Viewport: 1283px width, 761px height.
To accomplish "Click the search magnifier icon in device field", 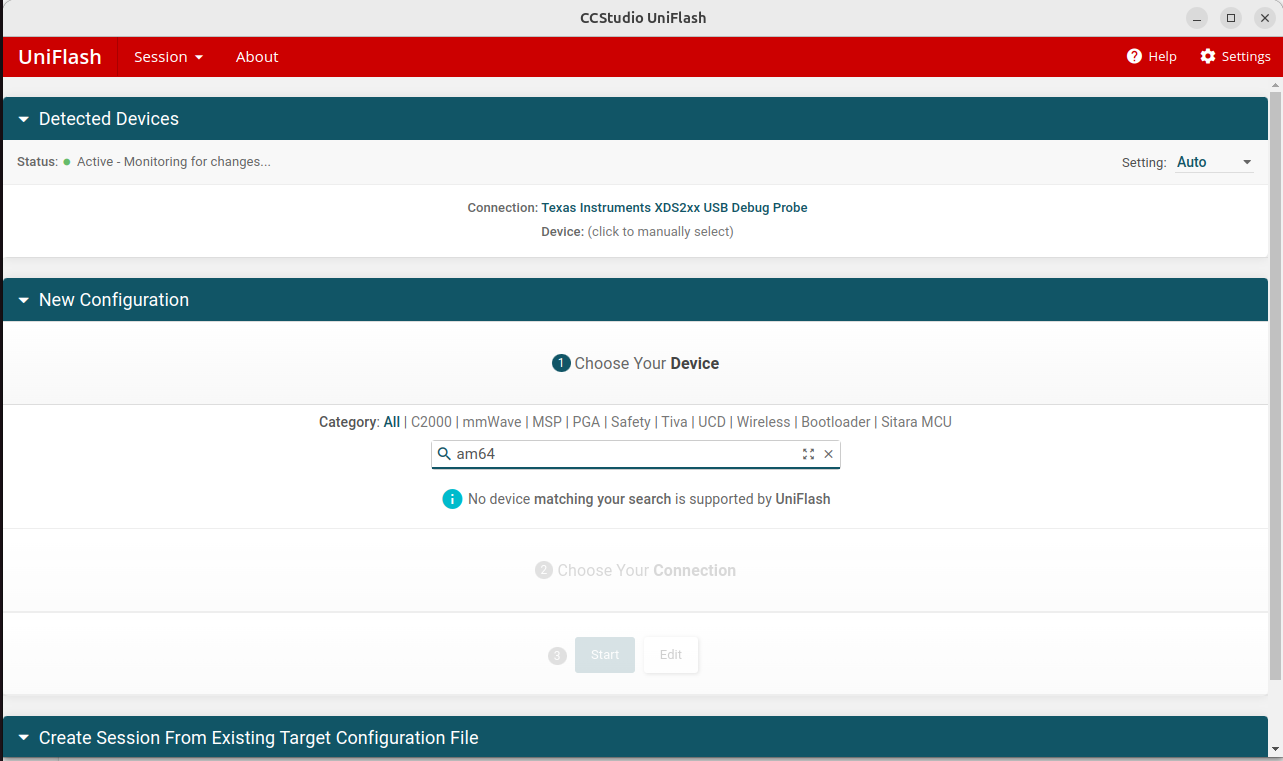I will click(x=445, y=454).
